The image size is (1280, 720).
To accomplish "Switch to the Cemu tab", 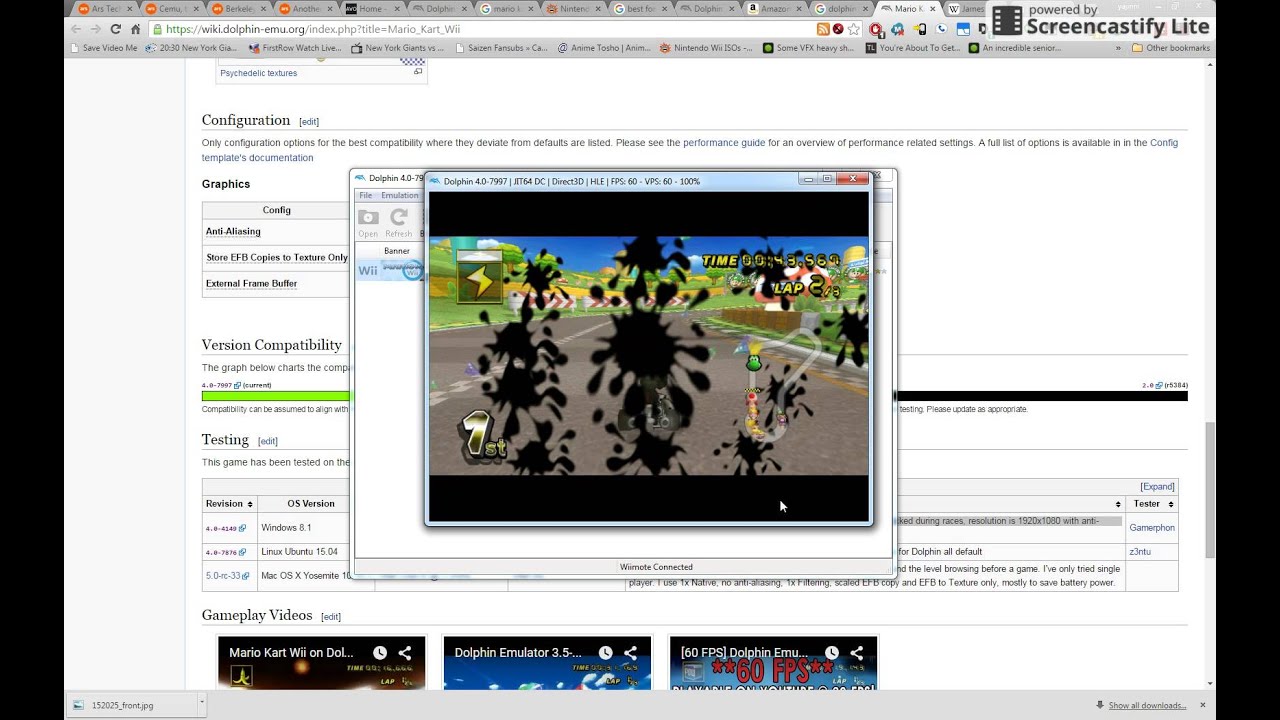I will point(171,9).
